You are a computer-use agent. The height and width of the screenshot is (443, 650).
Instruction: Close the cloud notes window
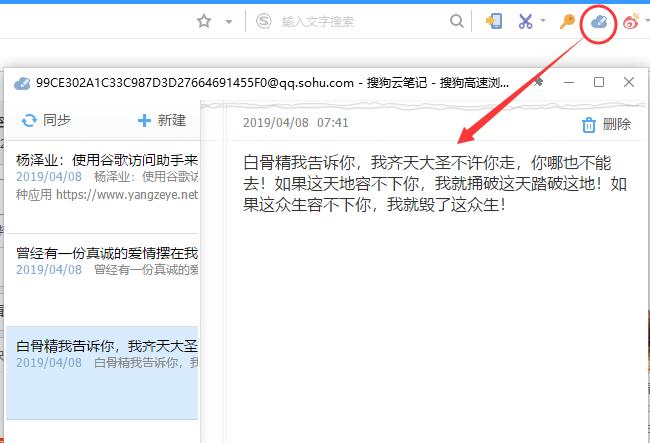pyautogui.click(x=629, y=82)
